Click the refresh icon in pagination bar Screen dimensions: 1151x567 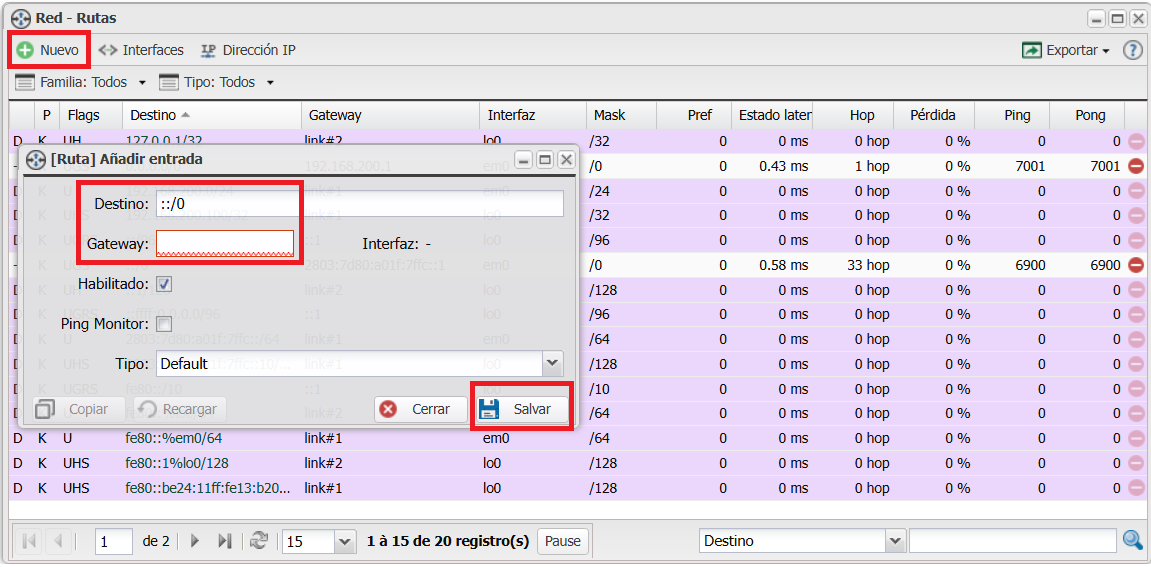click(259, 541)
